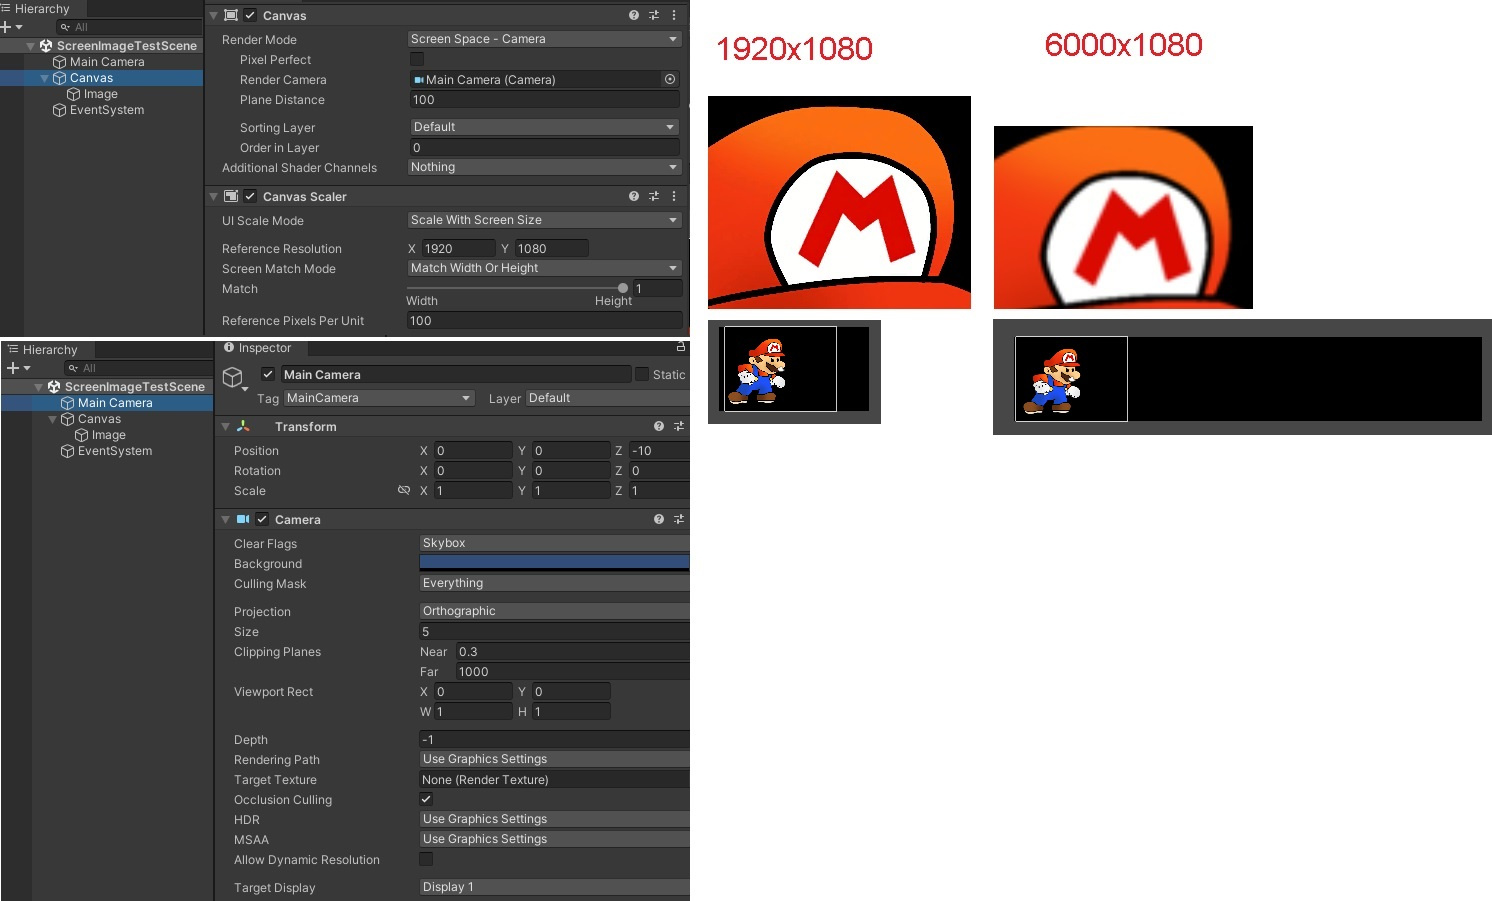
Task: Open Camera component preset icon
Action: tap(679, 519)
